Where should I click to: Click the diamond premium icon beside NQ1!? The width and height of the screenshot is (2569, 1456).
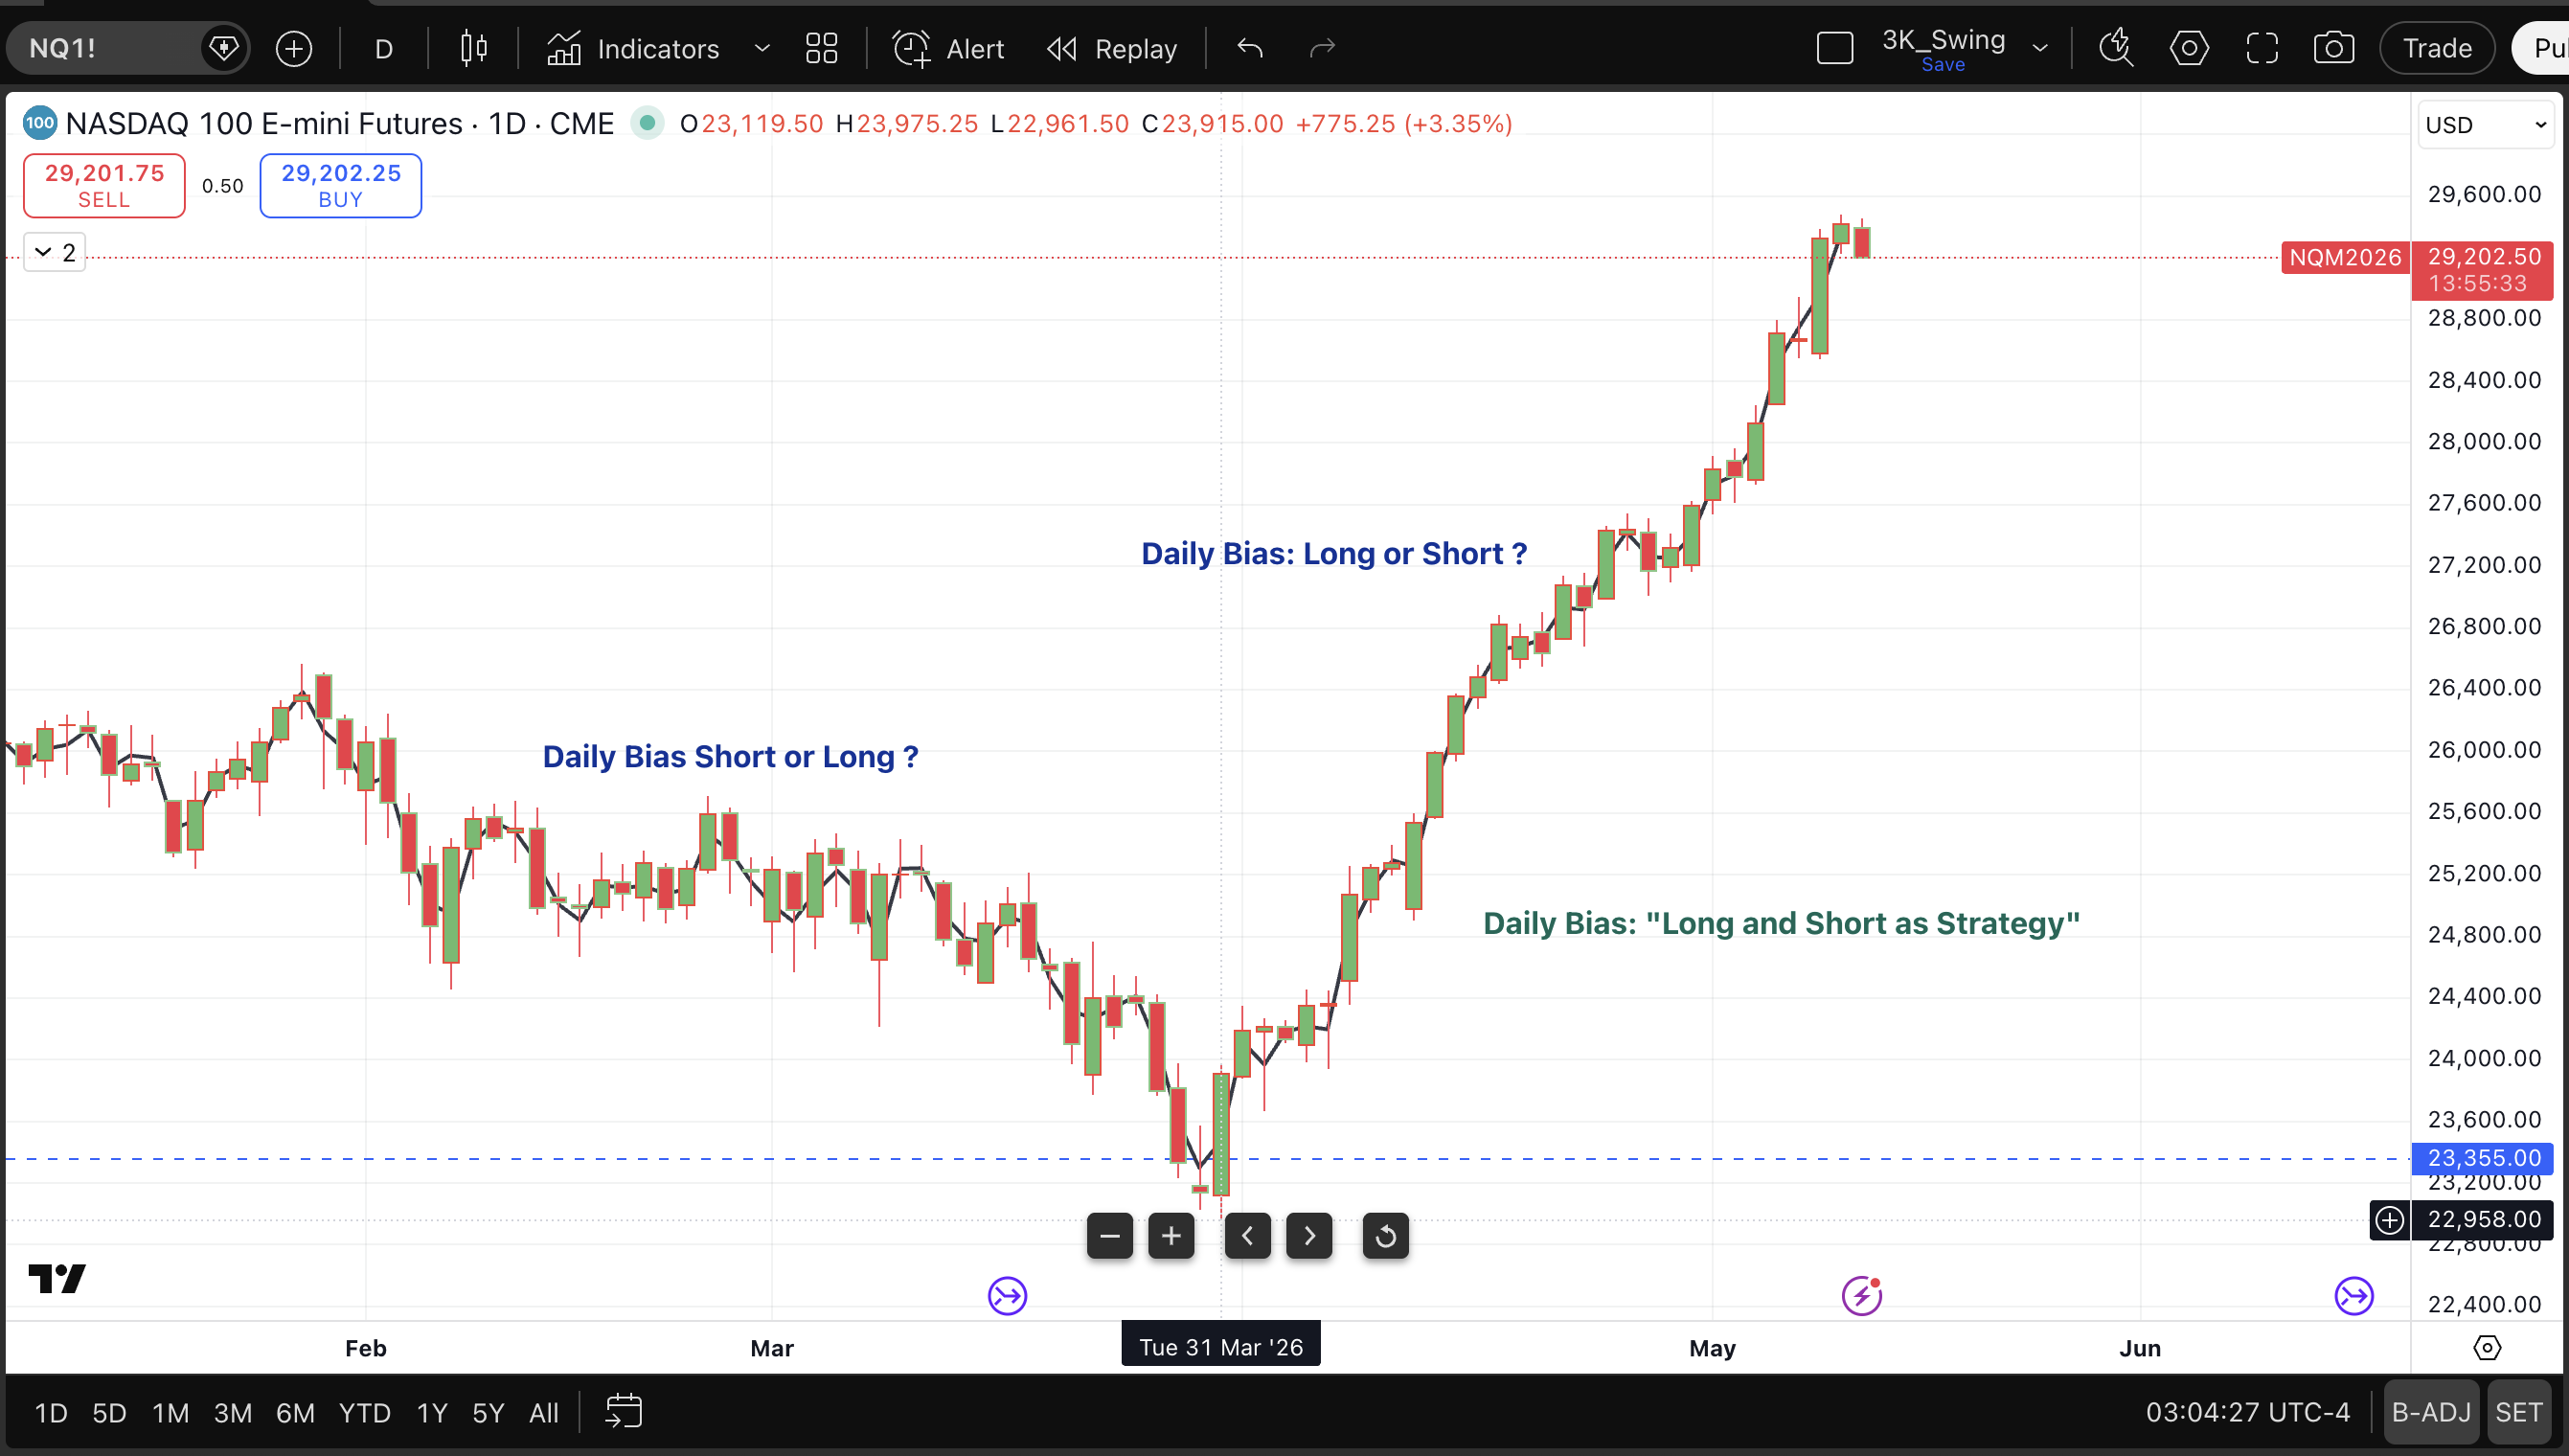pyautogui.click(x=223, y=48)
